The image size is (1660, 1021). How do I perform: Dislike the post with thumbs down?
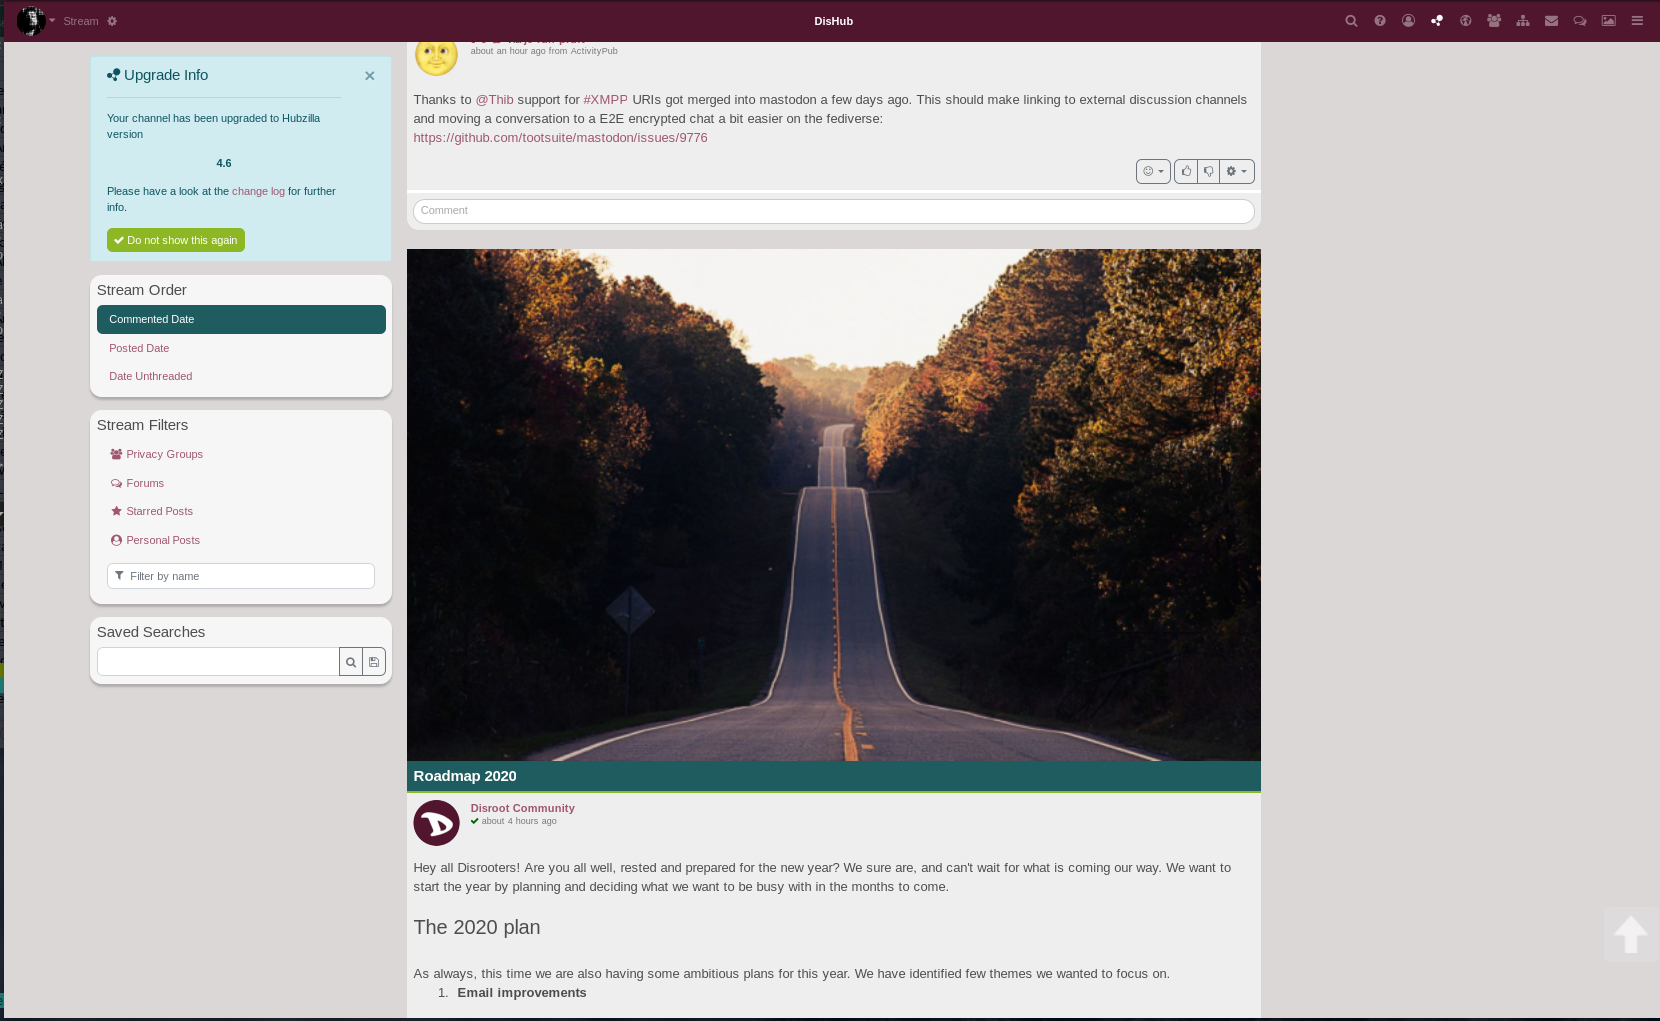click(x=1208, y=171)
